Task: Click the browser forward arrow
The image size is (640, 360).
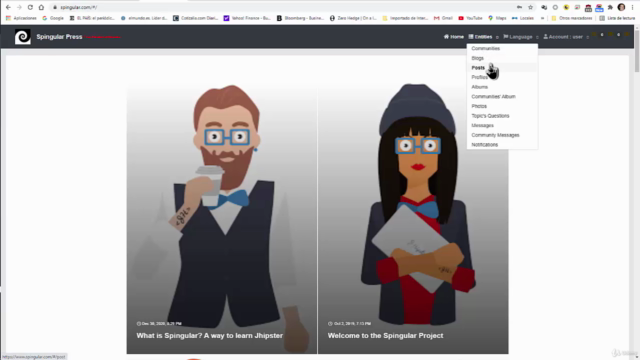Action: click(19, 7)
